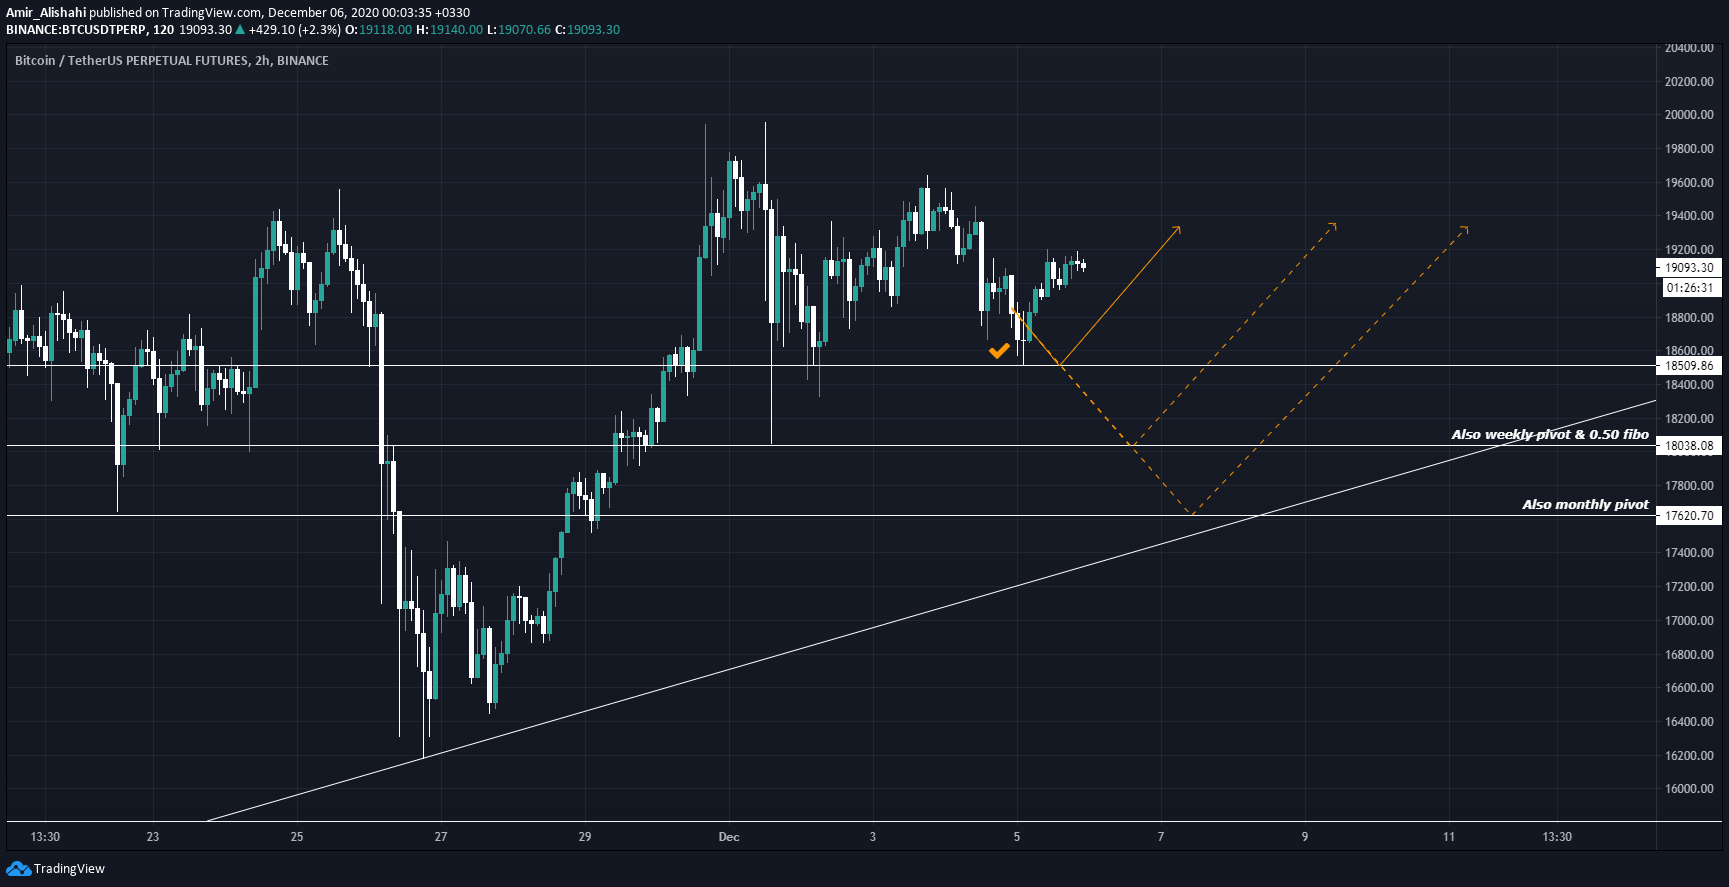This screenshot has width=1729, height=887.
Task: Click the 'Dec' date label on time axis
Action: (729, 837)
